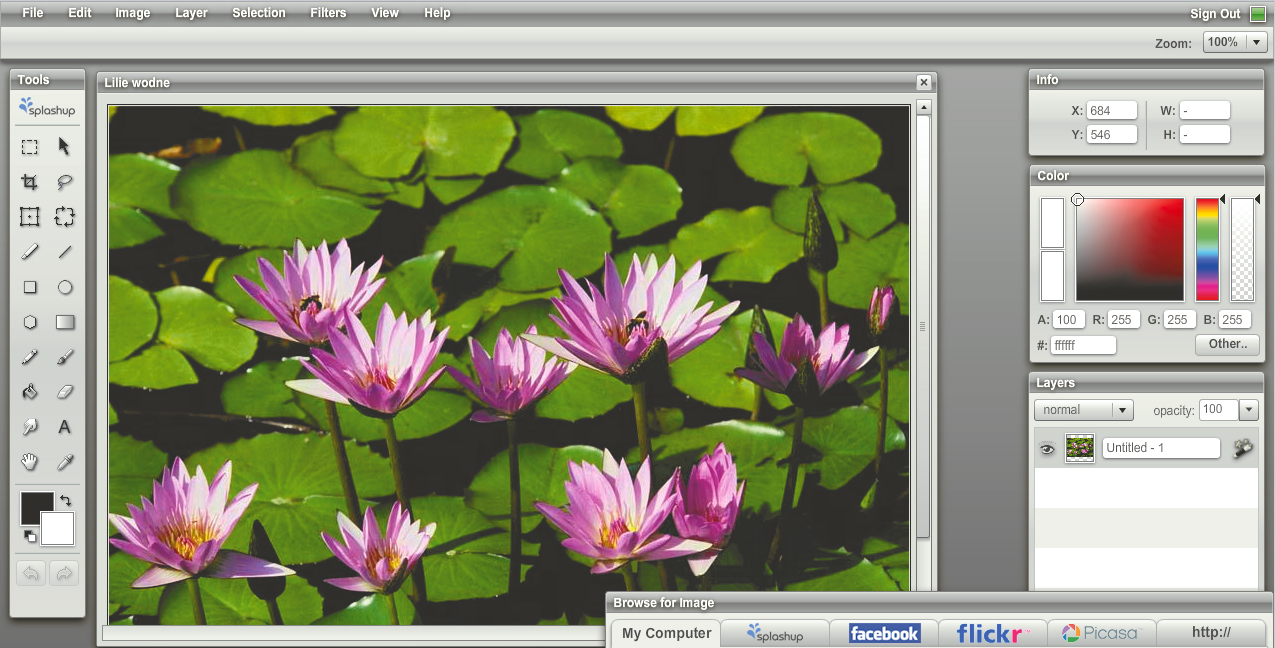Activate the Text tool
Image resolution: width=1275 pixels, height=648 pixels.
coord(65,427)
